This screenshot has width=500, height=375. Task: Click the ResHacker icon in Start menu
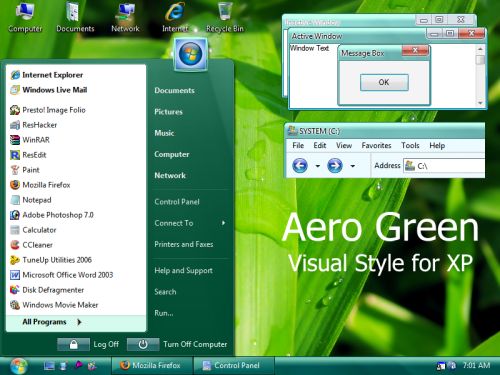[15, 125]
